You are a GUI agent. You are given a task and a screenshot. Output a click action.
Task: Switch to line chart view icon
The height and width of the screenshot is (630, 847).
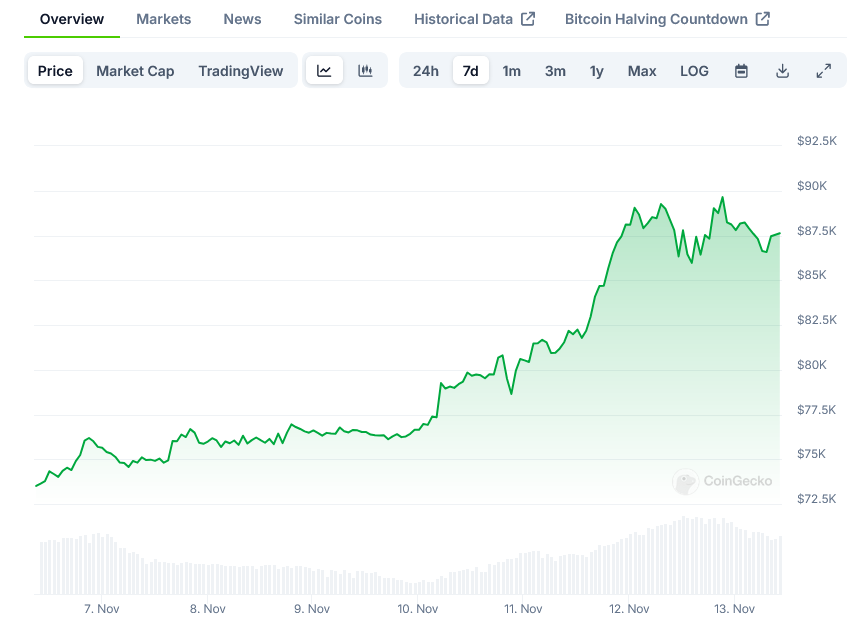pyautogui.click(x=324, y=71)
